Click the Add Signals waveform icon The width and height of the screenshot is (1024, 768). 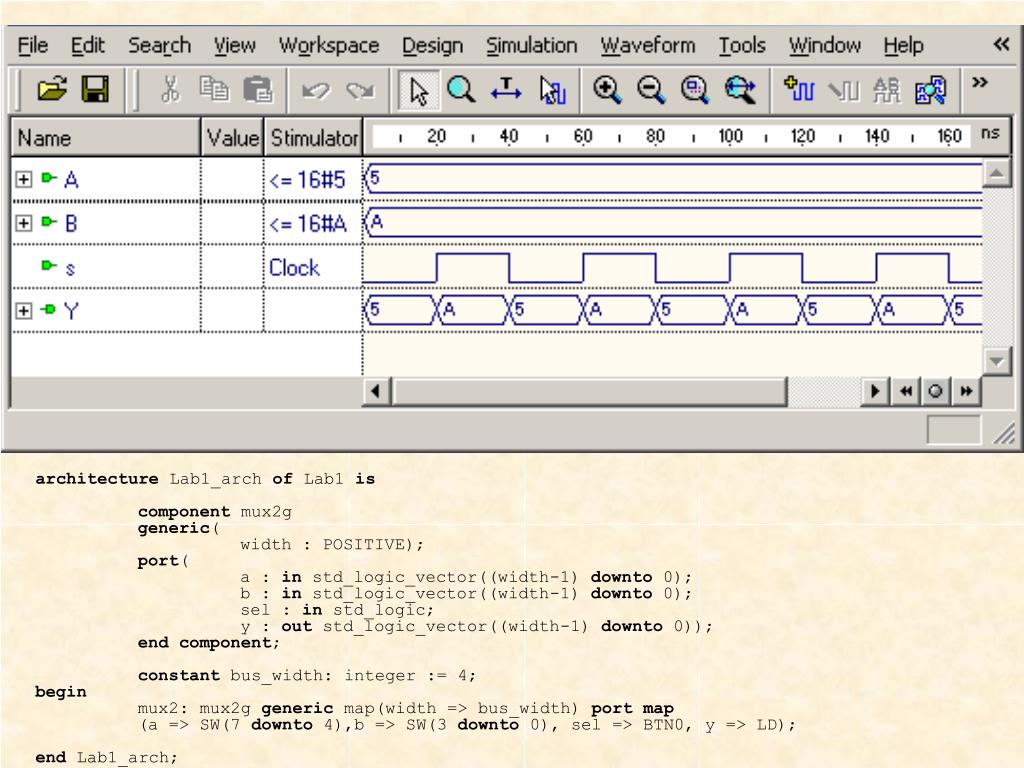point(799,89)
